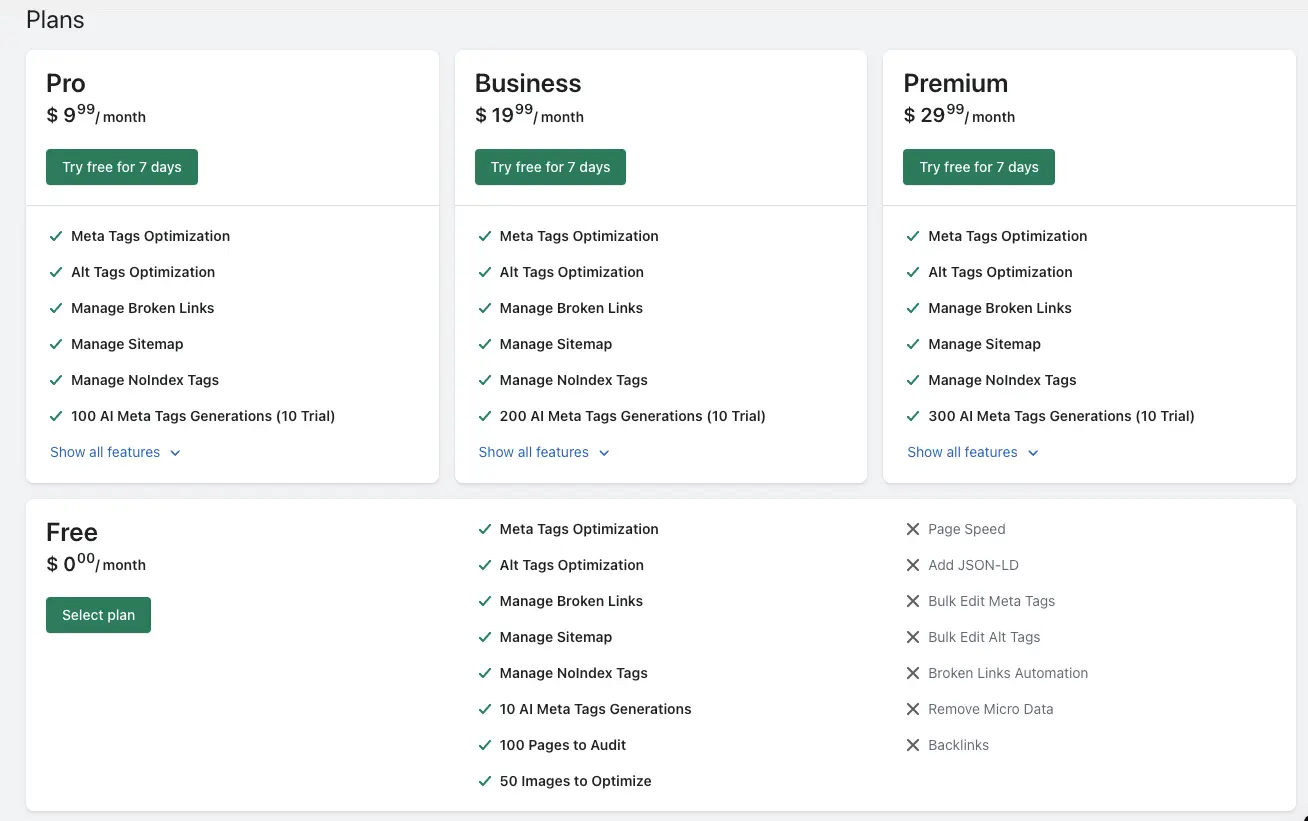Click checkmark beside Premium Meta Tags Optimization
The width and height of the screenshot is (1308, 821).
913,236
